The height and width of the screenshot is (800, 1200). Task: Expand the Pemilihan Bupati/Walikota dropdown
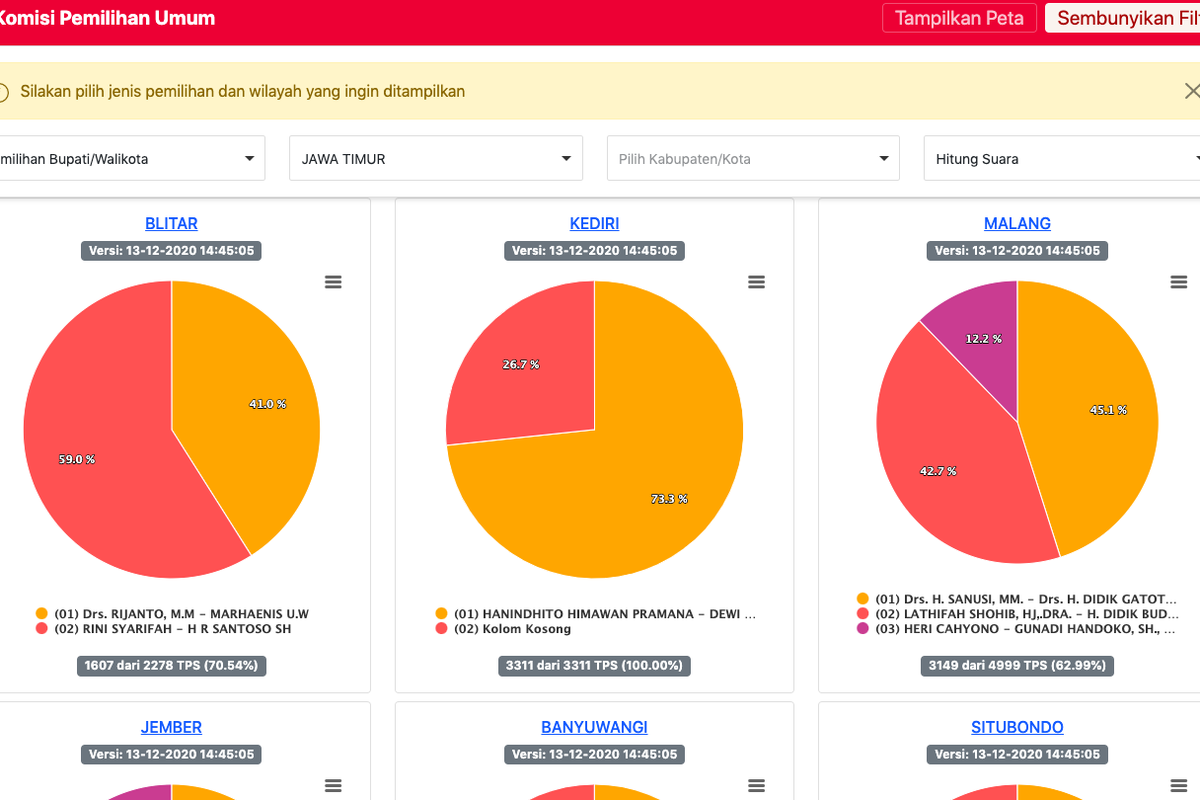point(130,159)
